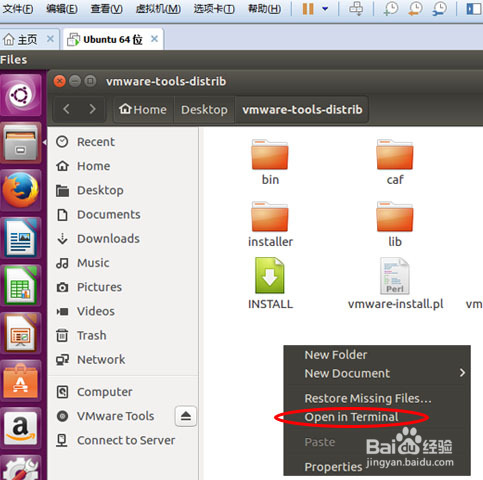
Task: Revert to snapshot using clock-arrow icon
Action: [x=415, y=9]
